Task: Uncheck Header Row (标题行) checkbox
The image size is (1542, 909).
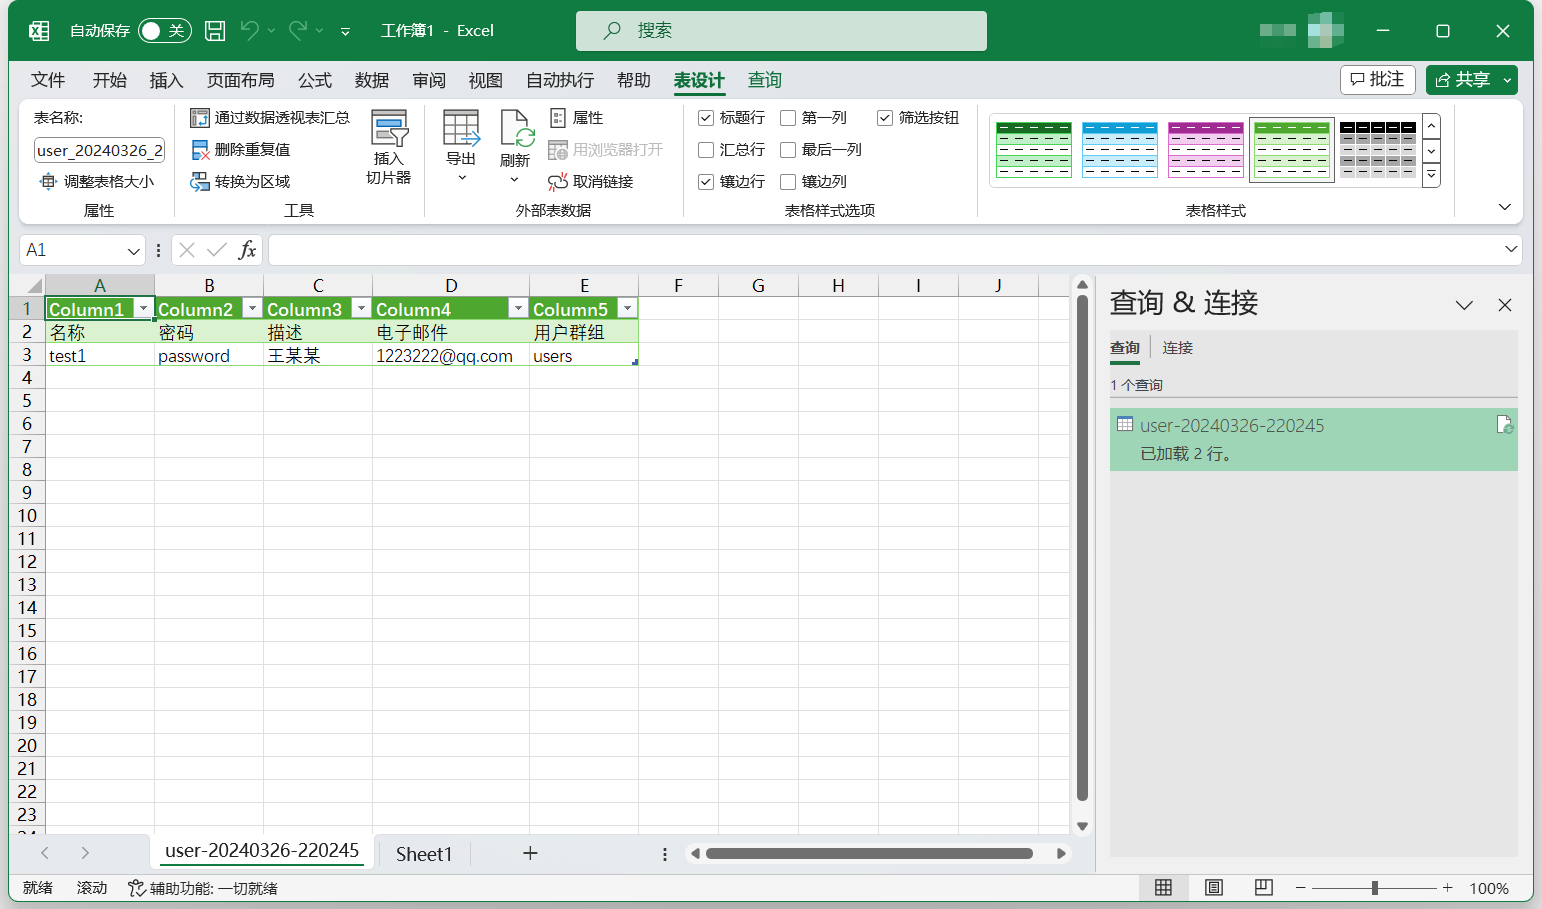Action: [x=706, y=118]
